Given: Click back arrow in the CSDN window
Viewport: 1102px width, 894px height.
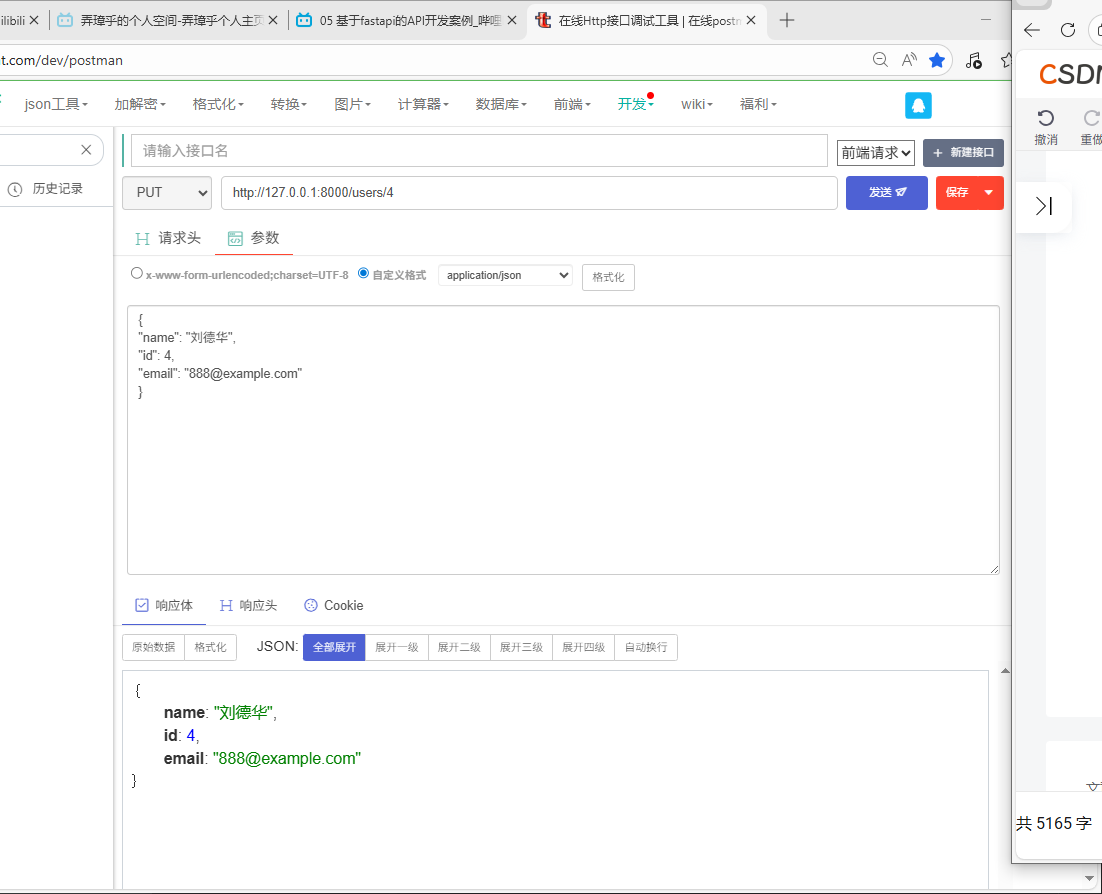Looking at the screenshot, I should [x=1032, y=30].
